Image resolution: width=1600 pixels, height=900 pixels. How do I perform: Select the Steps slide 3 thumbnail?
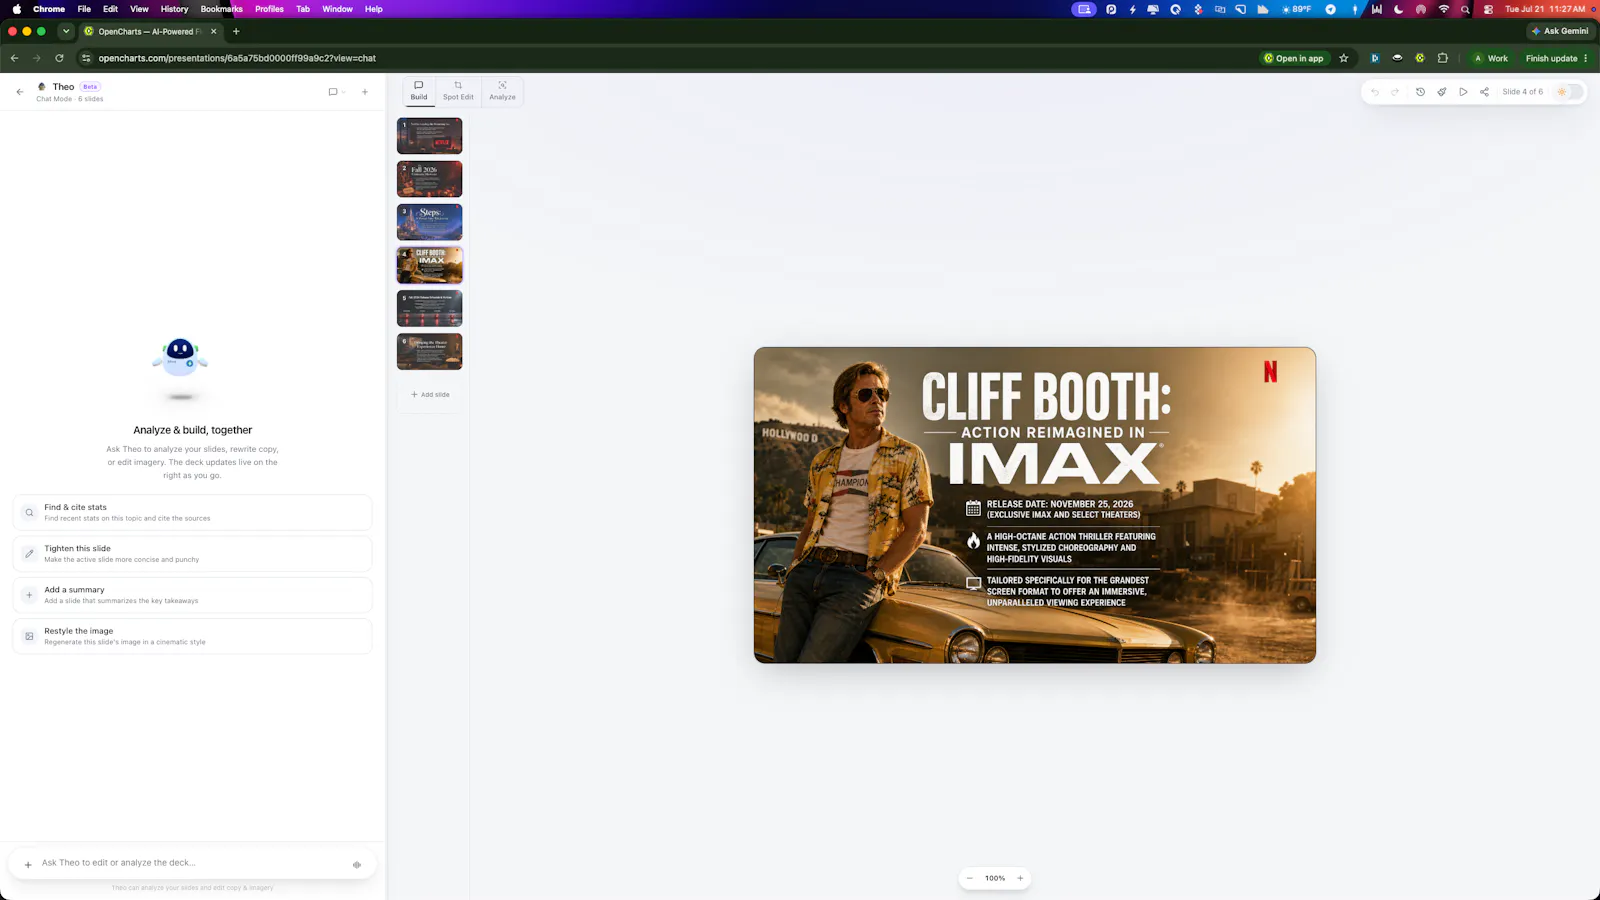point(430,222)
